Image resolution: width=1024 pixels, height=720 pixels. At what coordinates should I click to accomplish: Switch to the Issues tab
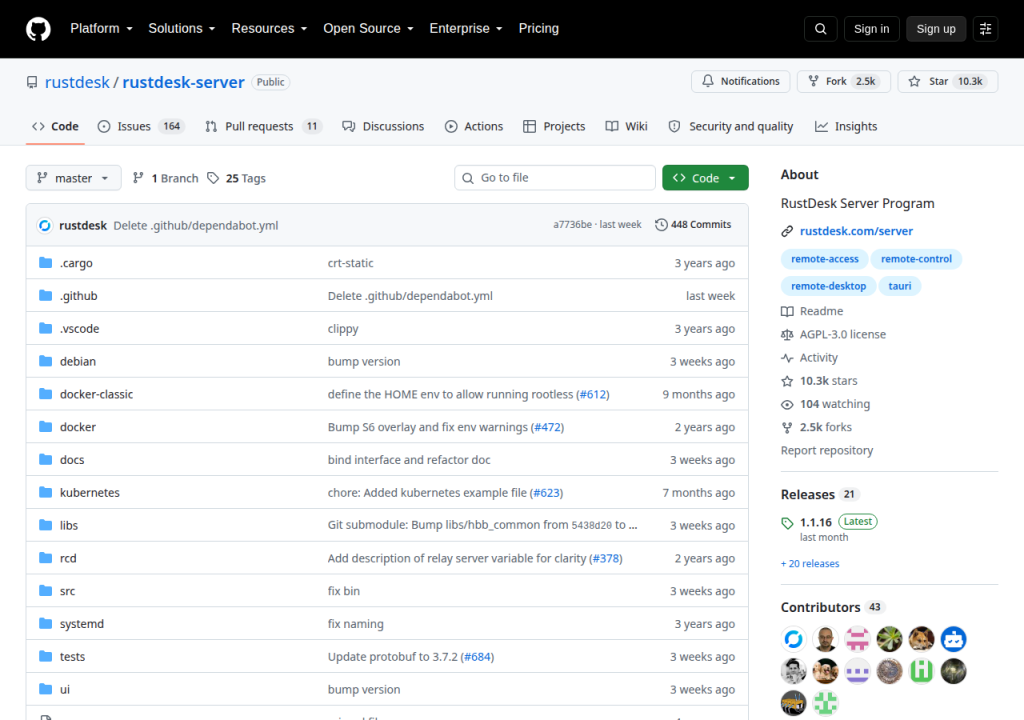141,126
